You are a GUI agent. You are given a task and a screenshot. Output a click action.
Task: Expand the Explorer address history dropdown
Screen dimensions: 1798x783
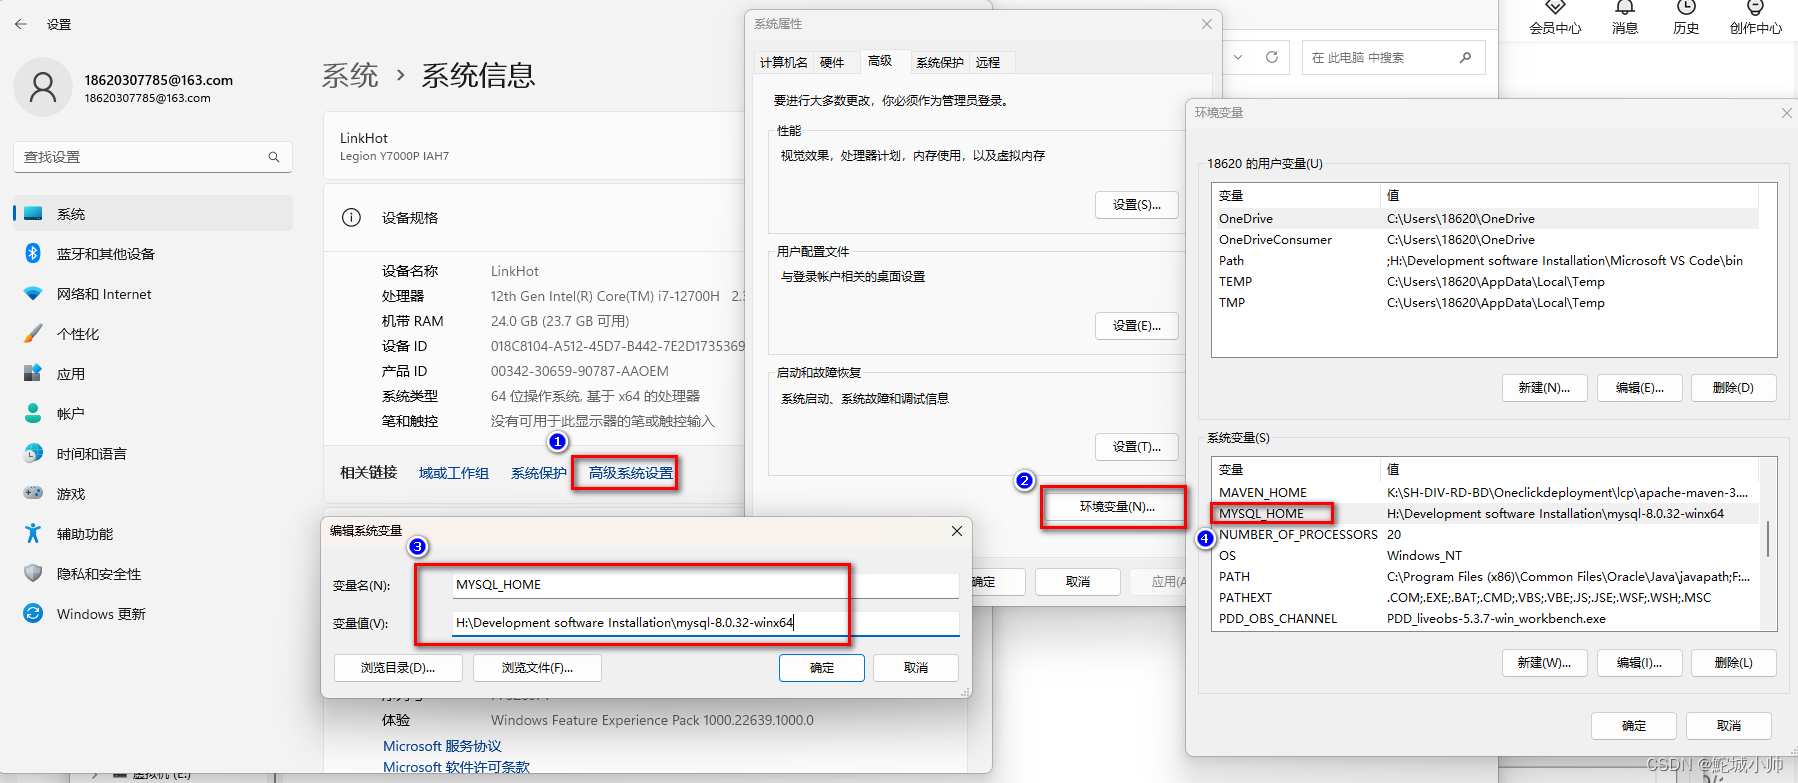tap(1238, 57)
